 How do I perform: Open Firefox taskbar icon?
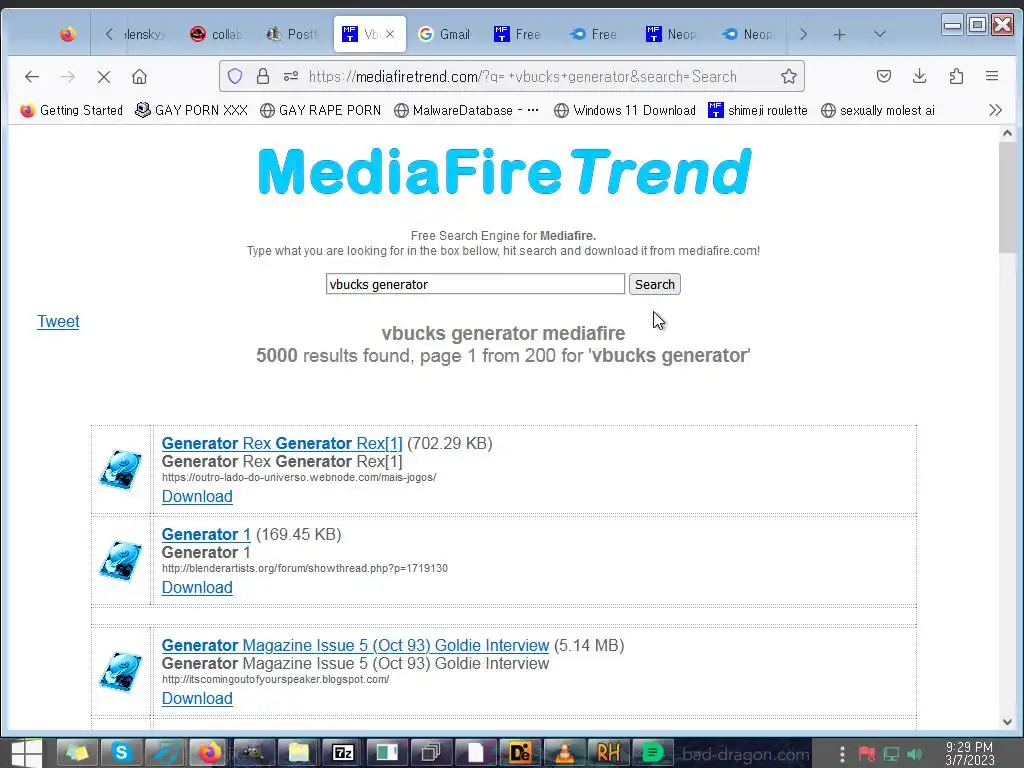coord(210,753)
